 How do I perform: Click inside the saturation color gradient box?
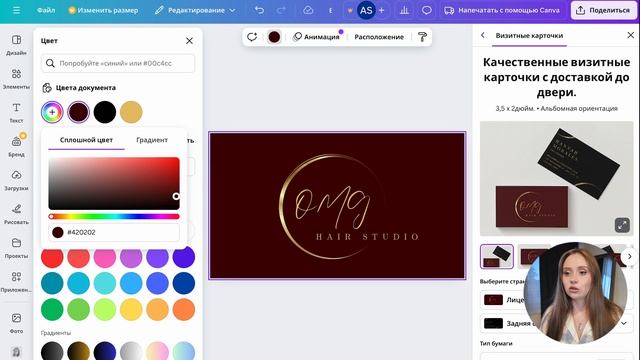114,183
